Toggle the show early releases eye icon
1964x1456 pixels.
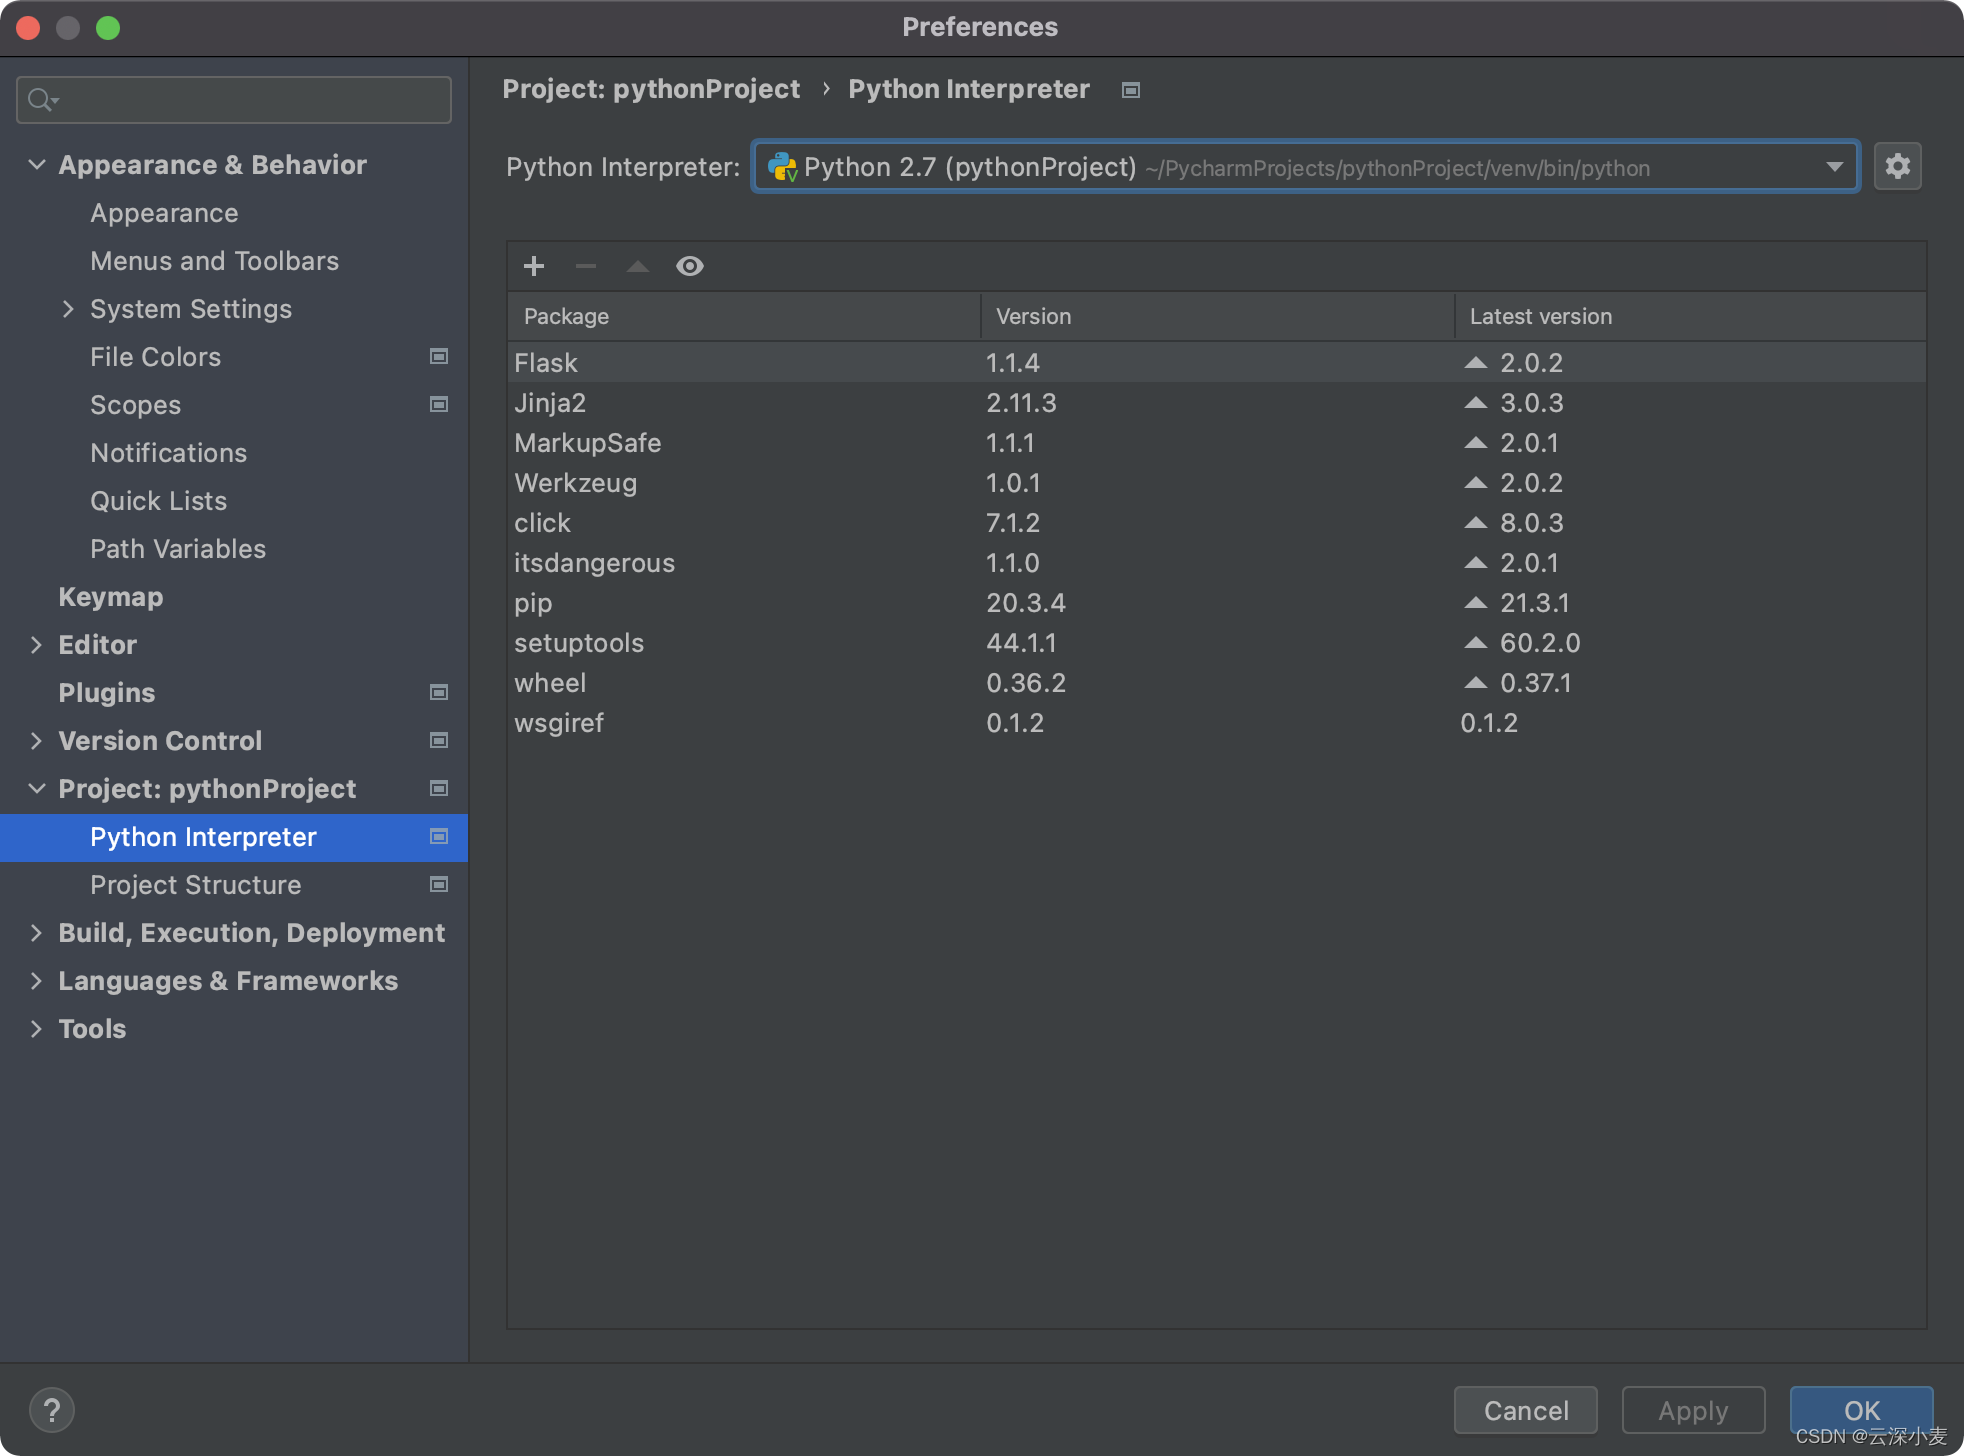click(x=690, y=266)
